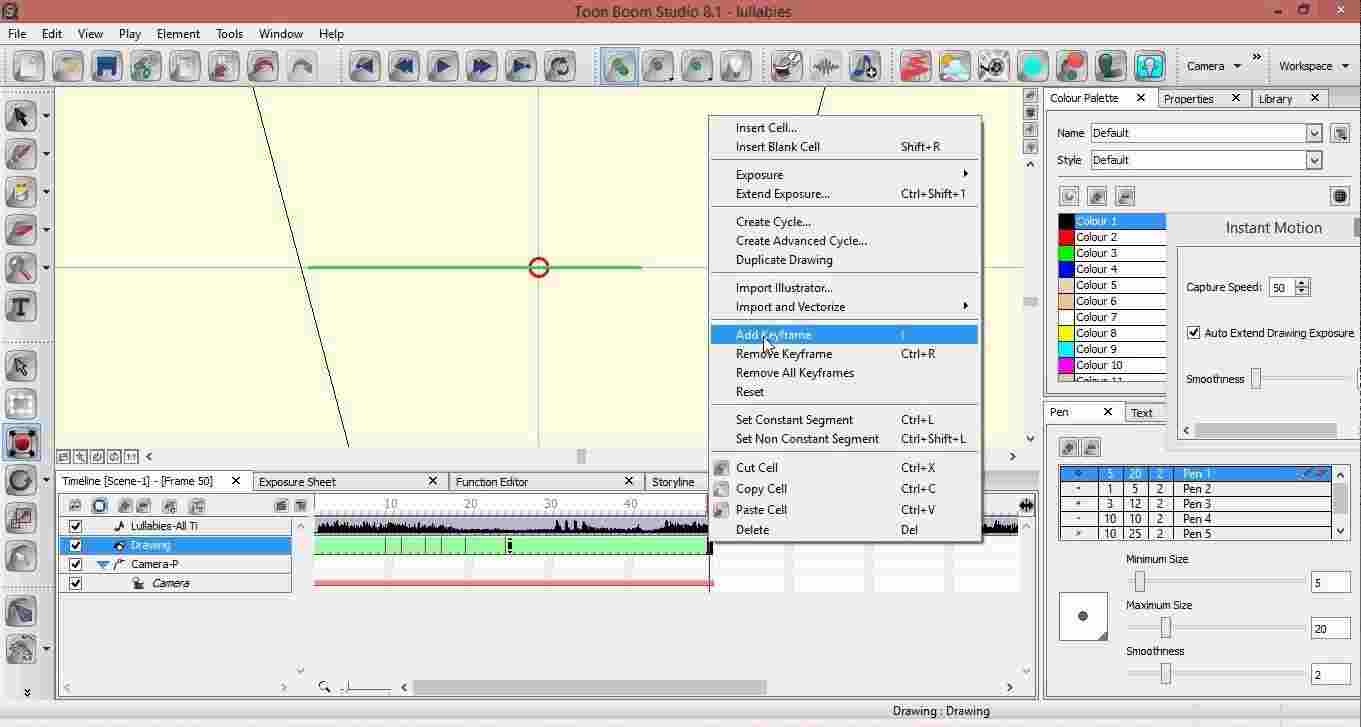The image size is (1361, 727).
Task: Select Pen 3 preset row
Action: 1196,504
